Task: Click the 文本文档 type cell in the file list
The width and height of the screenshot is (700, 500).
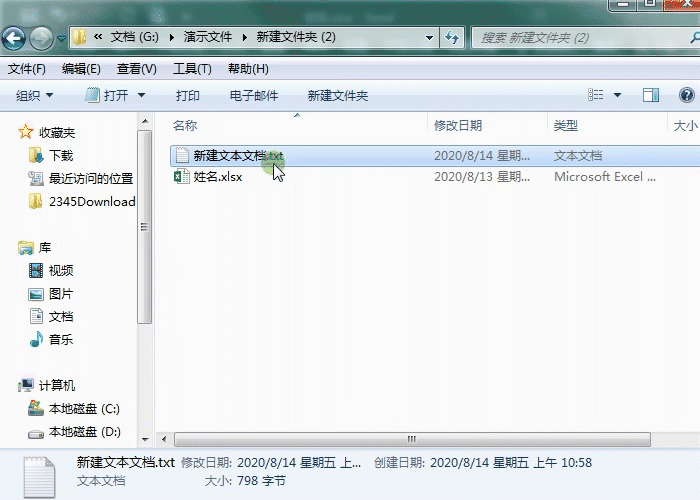Action: pyautogui.click(x=578, y=156)
